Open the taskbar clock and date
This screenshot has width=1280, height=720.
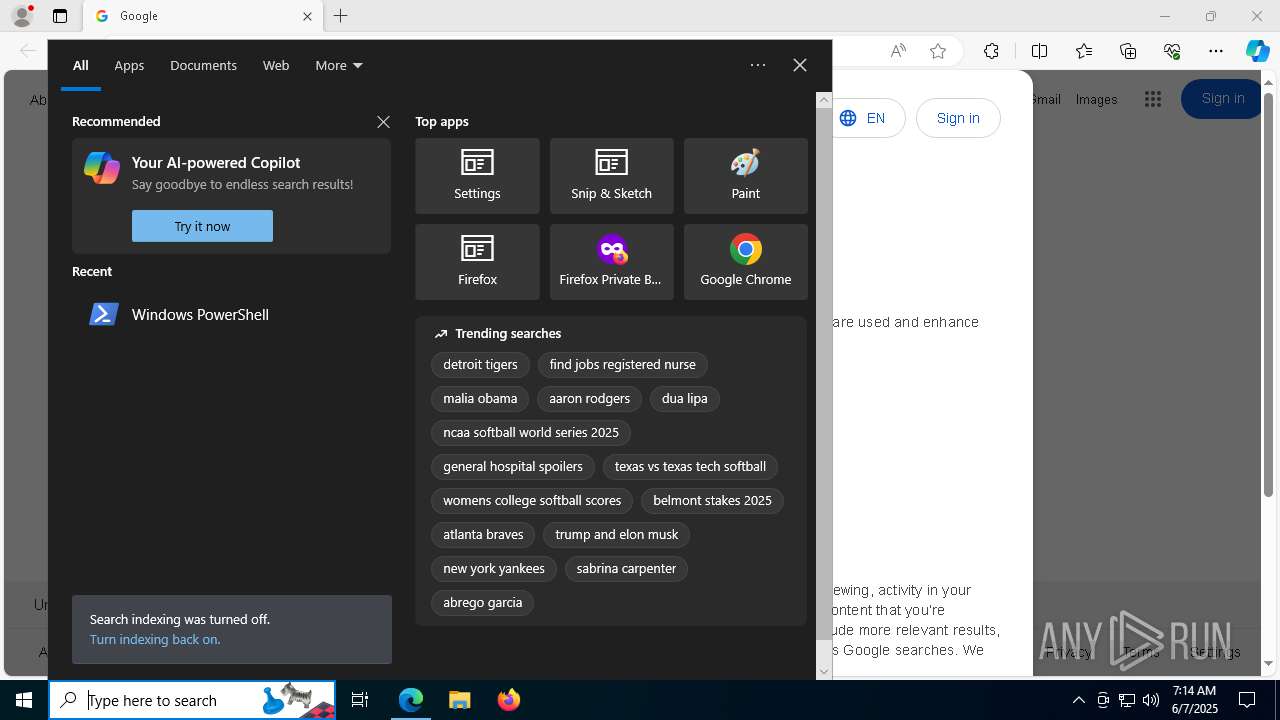pos(1194,700)
